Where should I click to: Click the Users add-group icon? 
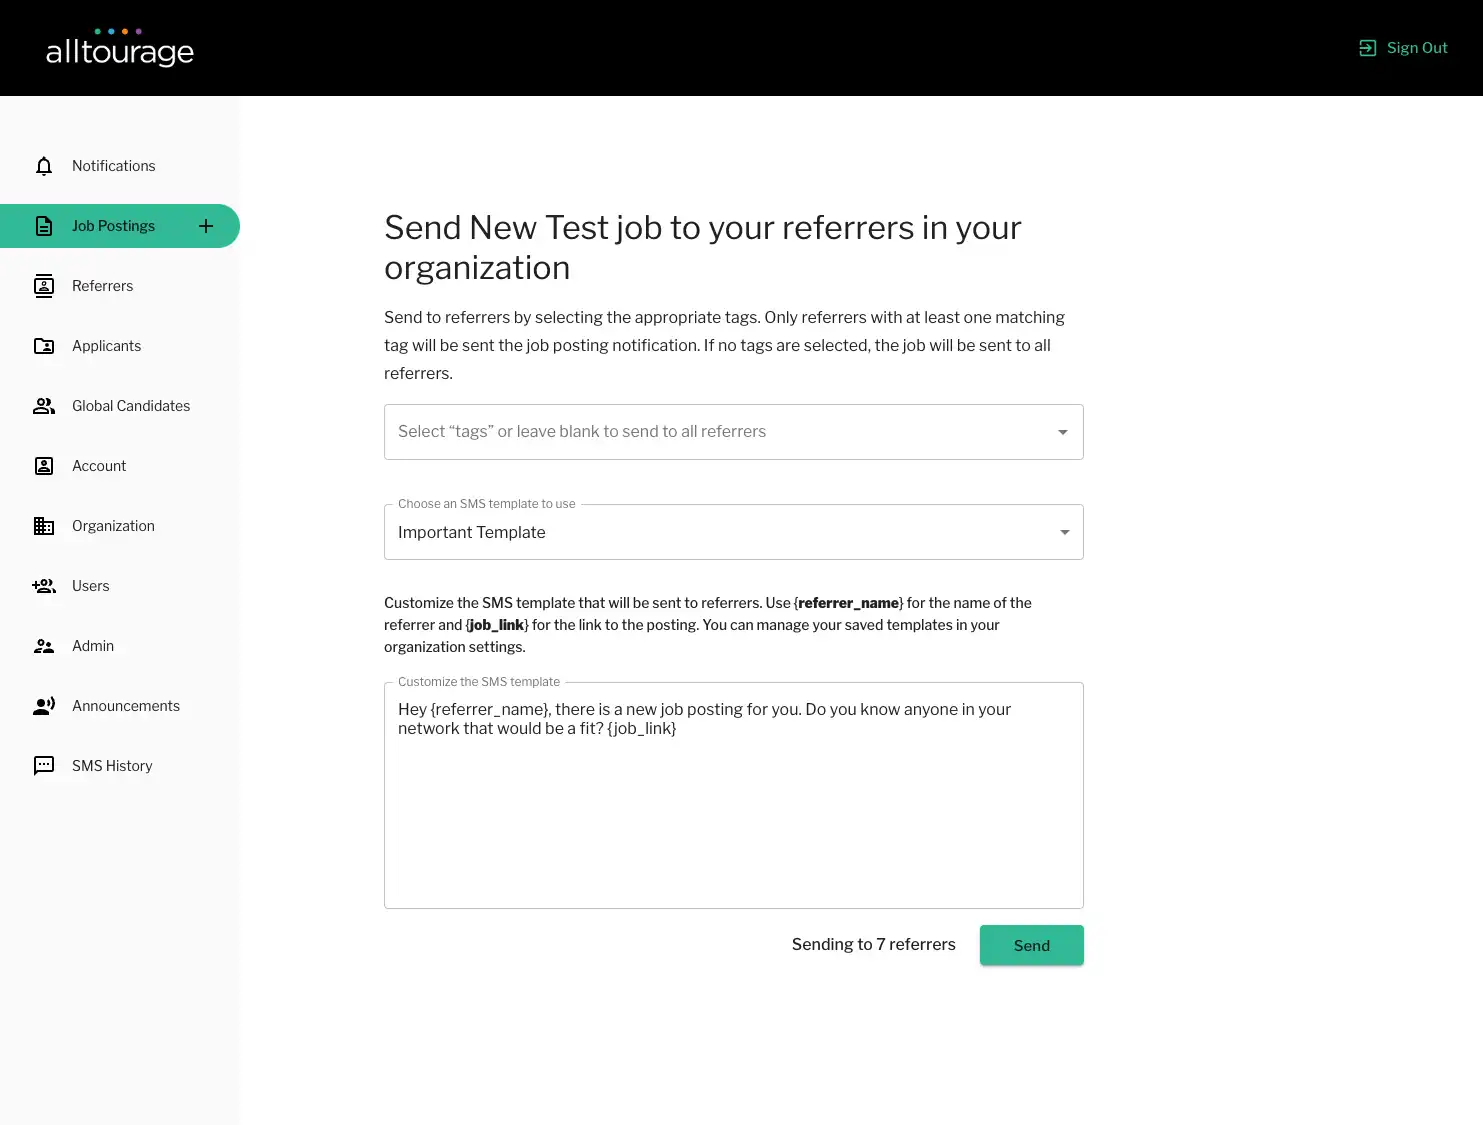coord(44,586)
